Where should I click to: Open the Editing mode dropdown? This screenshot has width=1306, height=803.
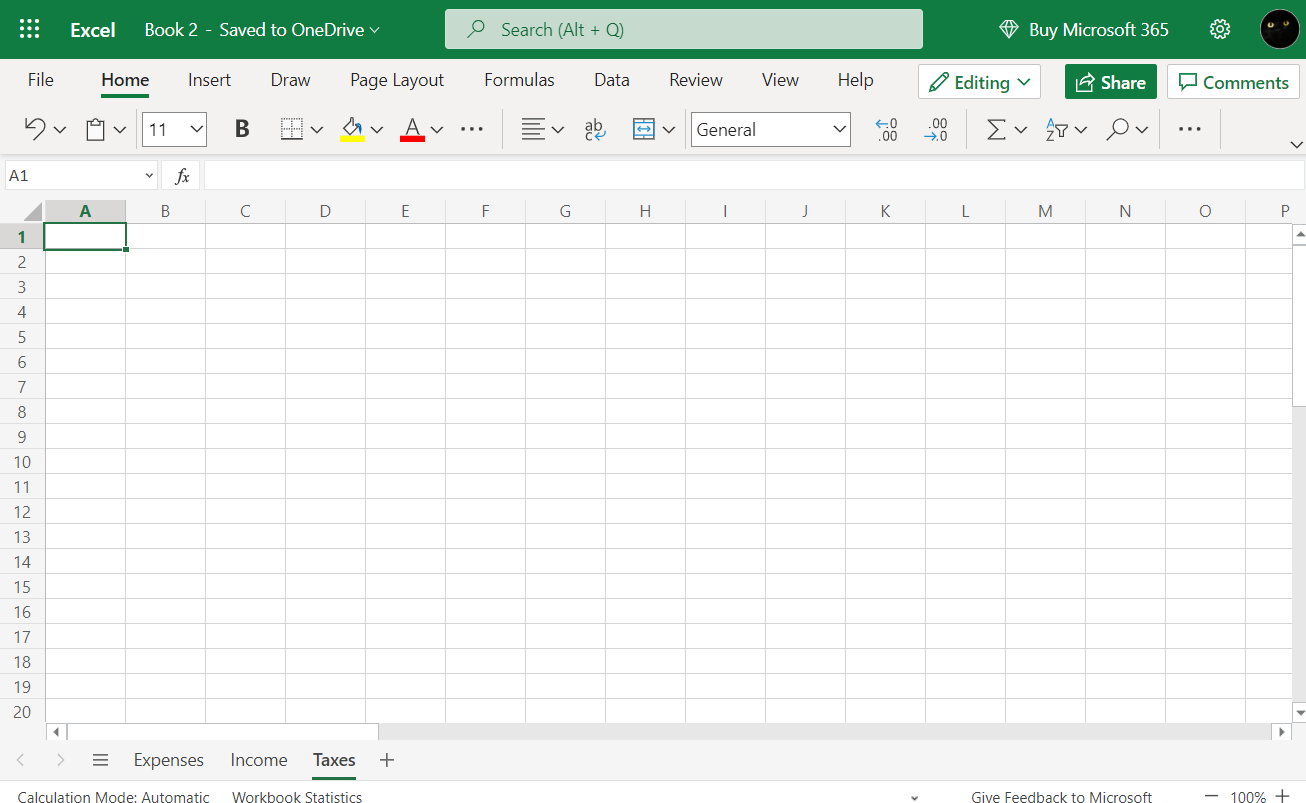point(978,81)
